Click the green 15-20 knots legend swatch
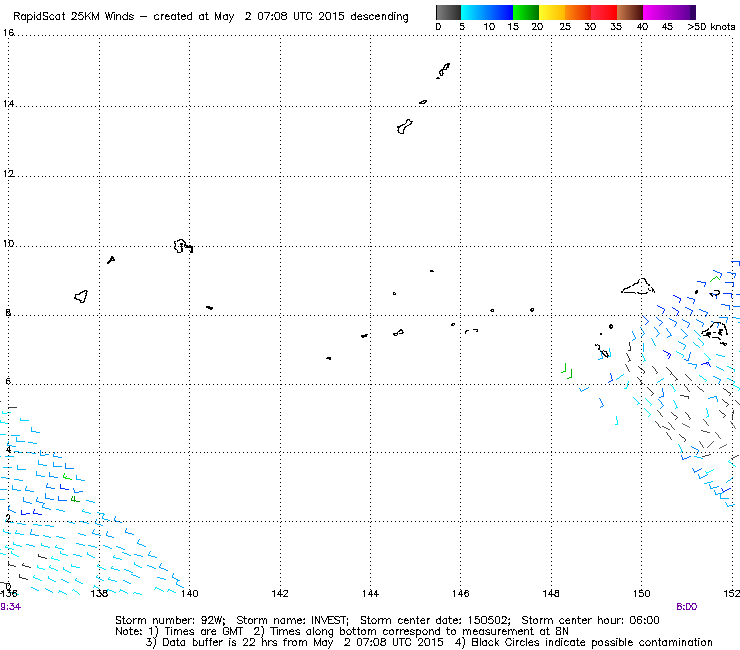Image resolution: width=740 pixels, height=650 pixels. [526, 12]
